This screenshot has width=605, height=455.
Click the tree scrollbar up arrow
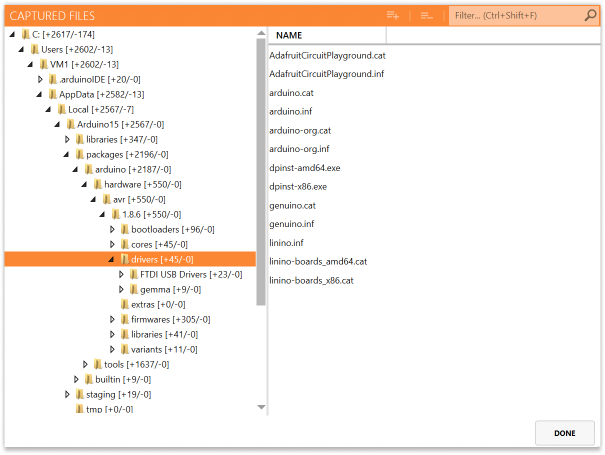pos(261,33)
